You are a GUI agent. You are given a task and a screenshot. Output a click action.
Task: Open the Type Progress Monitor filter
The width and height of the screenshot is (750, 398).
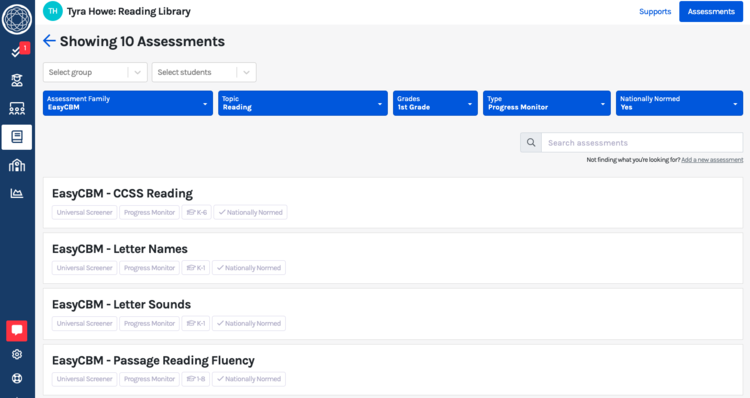(547, 103)
